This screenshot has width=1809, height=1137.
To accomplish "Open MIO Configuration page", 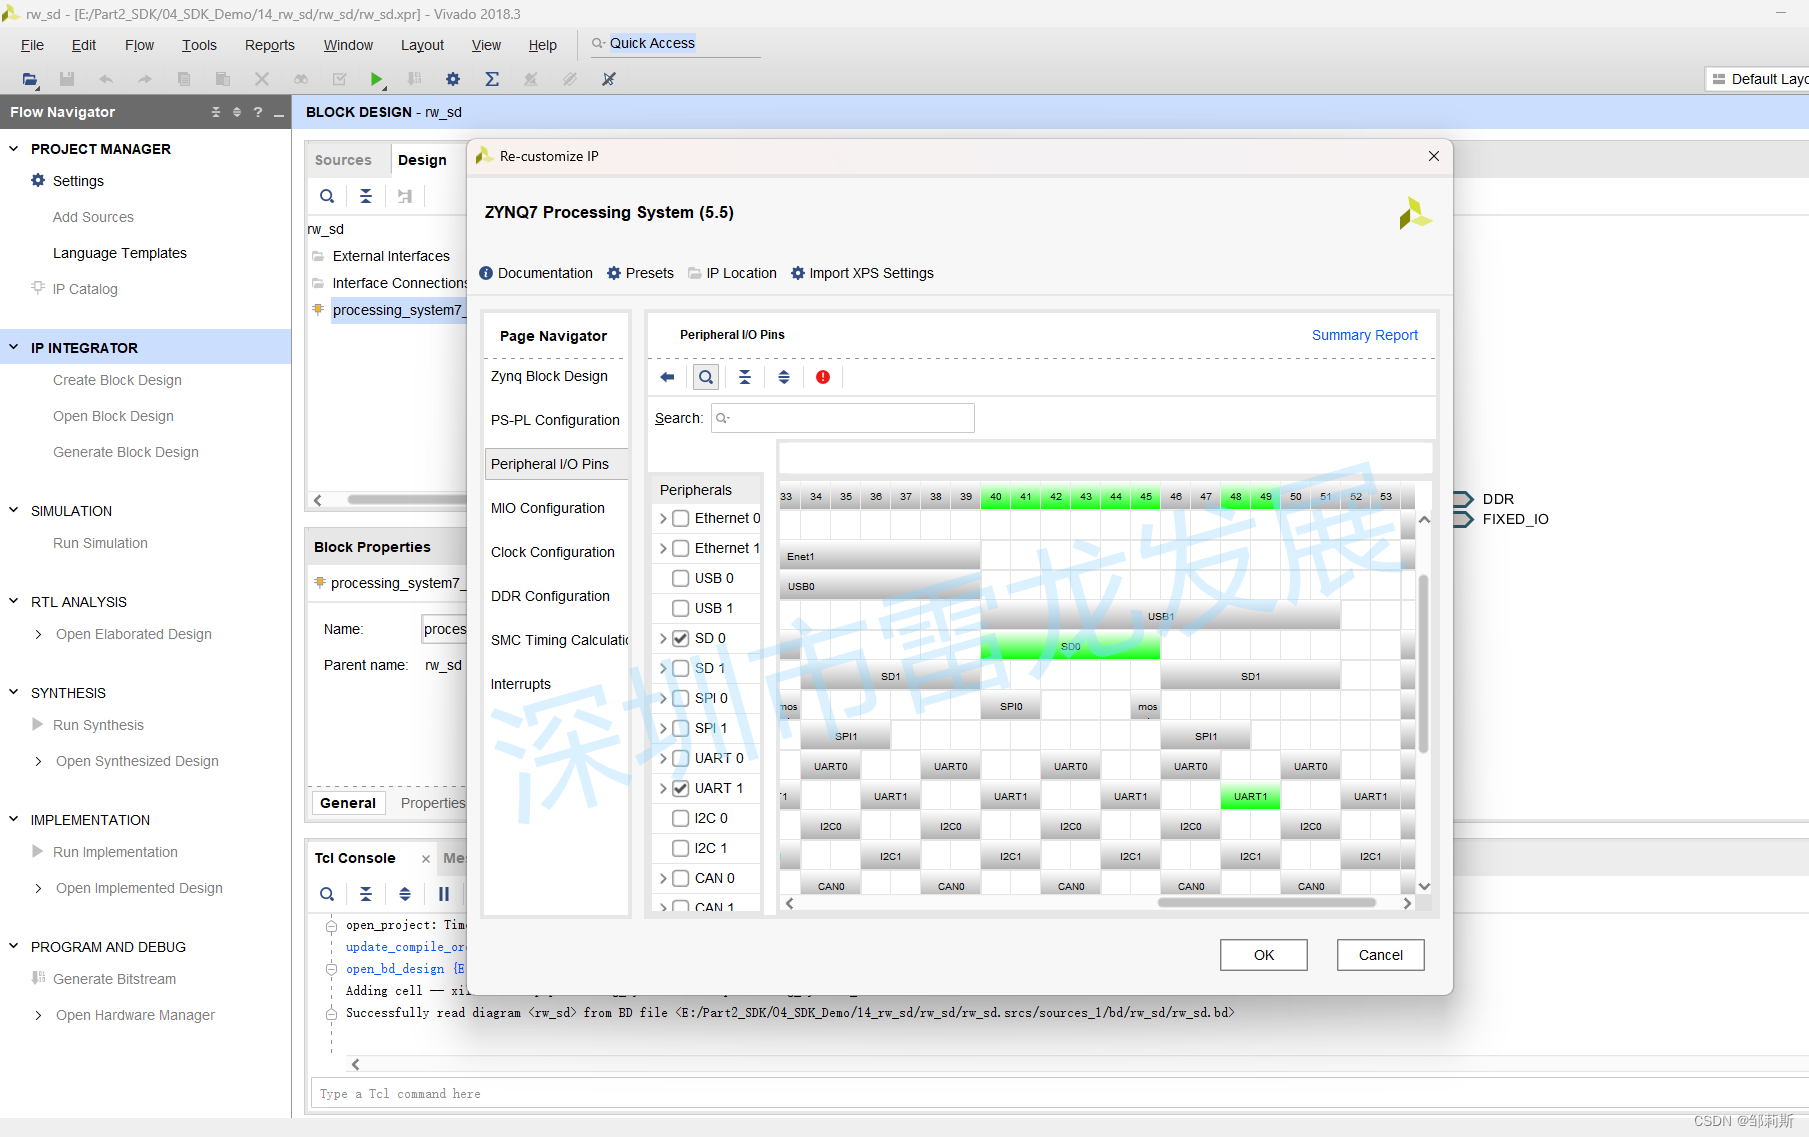I will tap(548, 508).
